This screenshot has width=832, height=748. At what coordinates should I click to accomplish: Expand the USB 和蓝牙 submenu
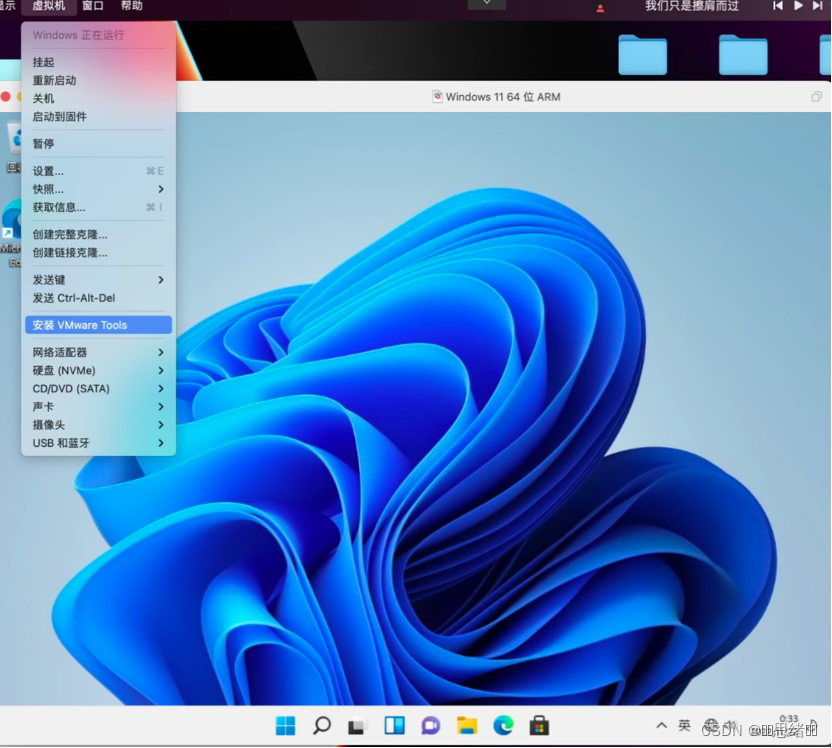coord(98,442)
